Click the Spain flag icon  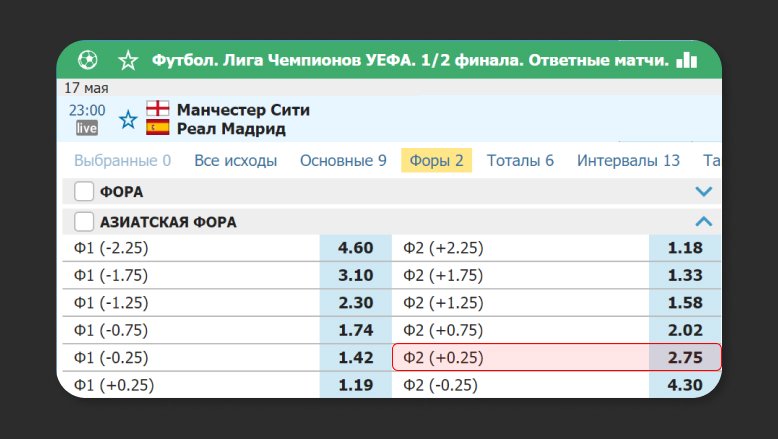pyautogui.click(x=157, y=128)
